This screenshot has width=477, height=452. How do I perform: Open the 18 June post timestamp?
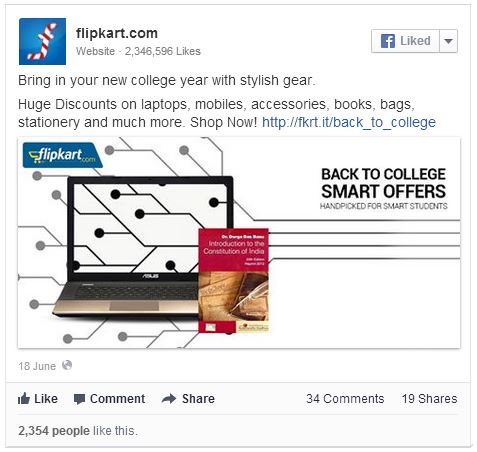(x=37, y=366)
